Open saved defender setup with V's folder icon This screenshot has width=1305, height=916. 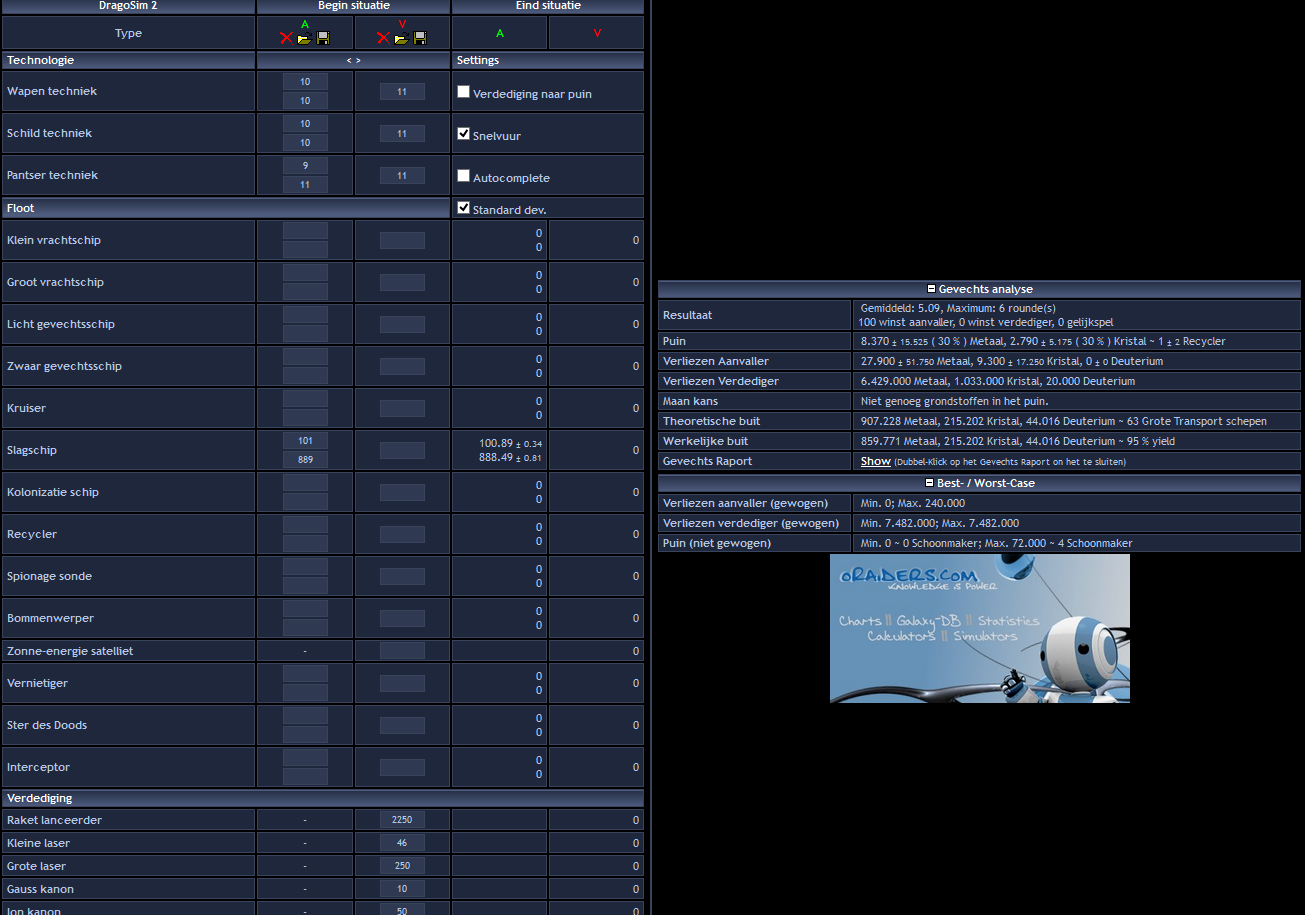401,39
